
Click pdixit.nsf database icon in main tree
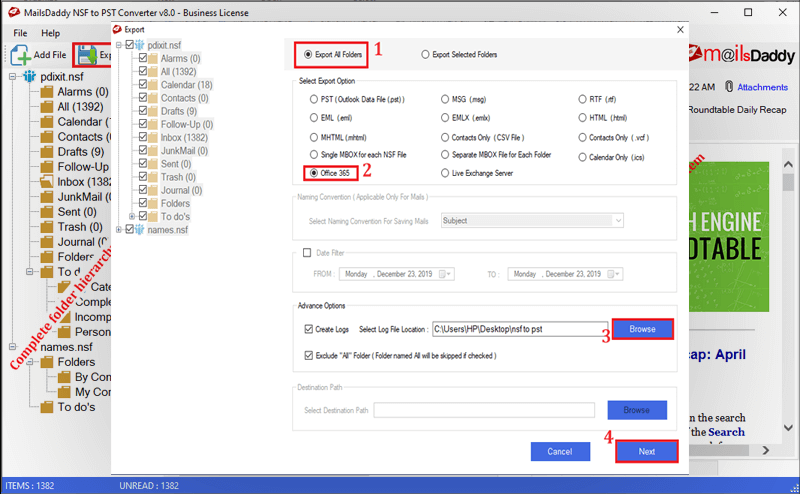(x=30, y=77)
